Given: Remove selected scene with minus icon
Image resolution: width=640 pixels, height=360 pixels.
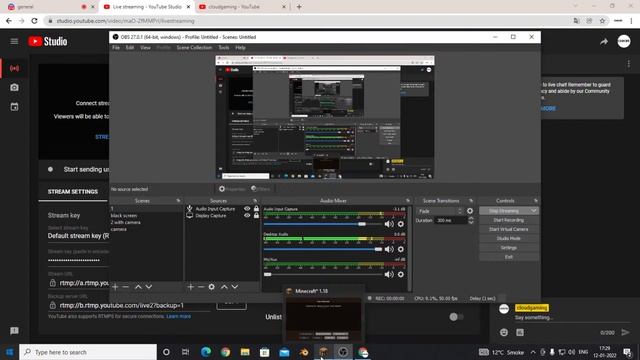Looking at the screenshot, I should pyautogui.click(x=126, y=287).
